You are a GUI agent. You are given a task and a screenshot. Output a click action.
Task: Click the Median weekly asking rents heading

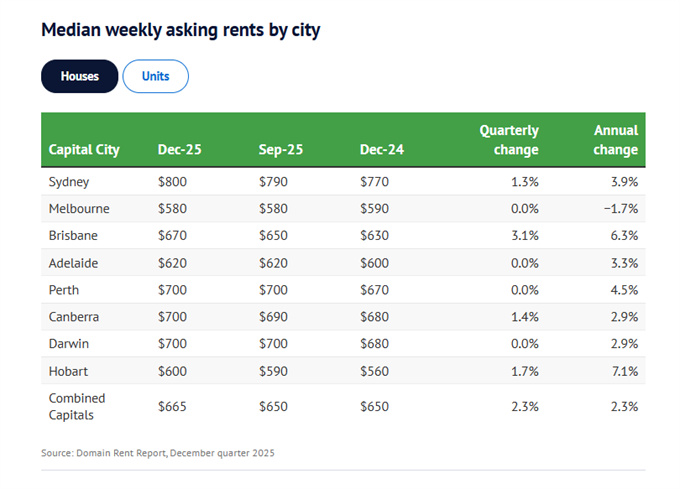tap(180, 29)
